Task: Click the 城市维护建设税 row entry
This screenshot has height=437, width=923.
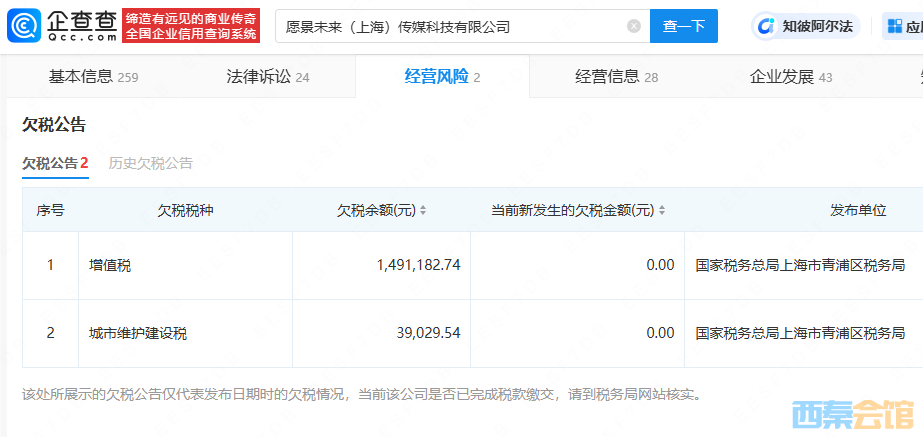Action: [138, 333]
